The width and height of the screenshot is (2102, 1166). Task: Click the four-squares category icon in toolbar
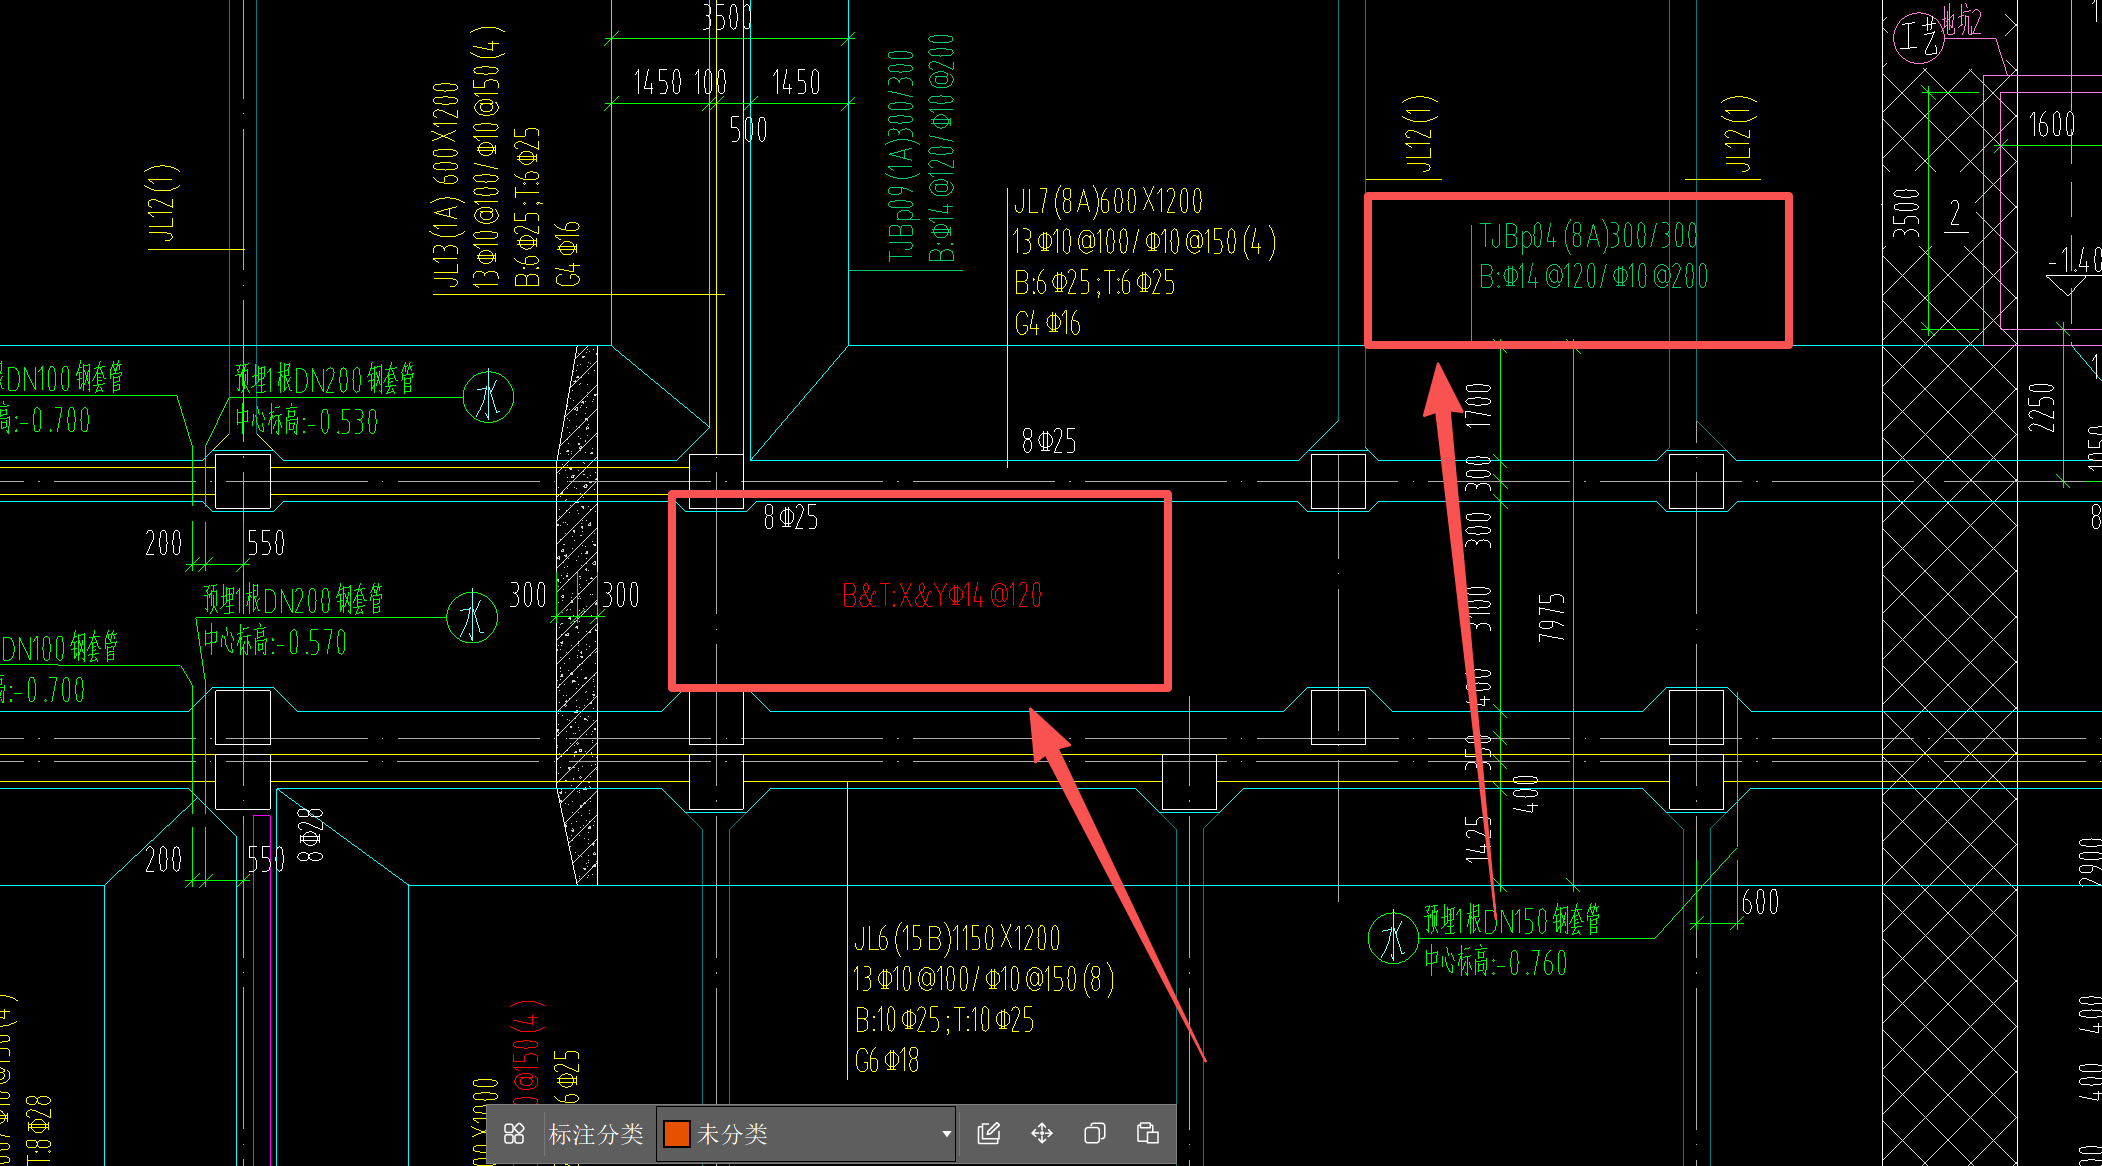tap(514, 1133)
